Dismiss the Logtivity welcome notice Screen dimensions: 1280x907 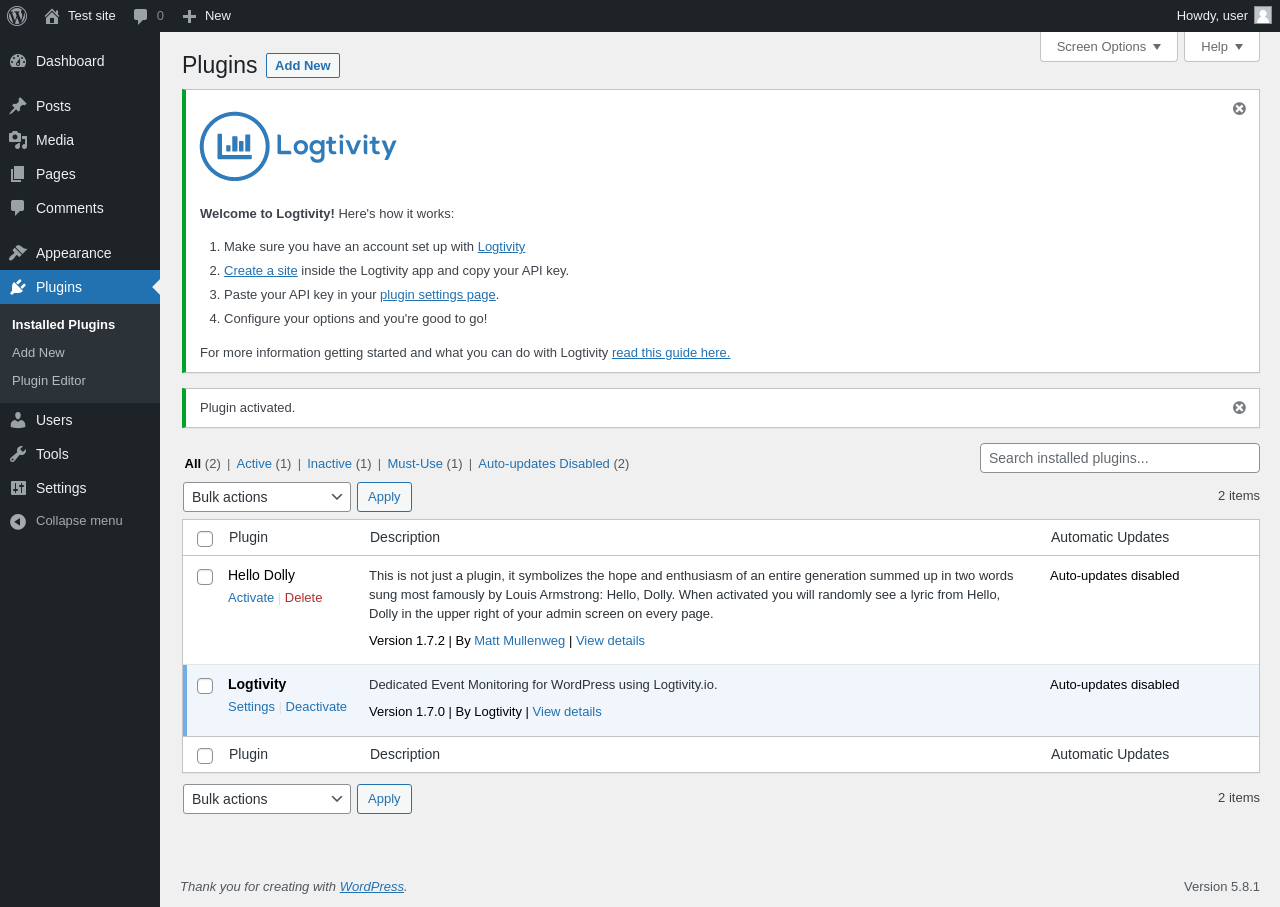(x=1239, y=108)
